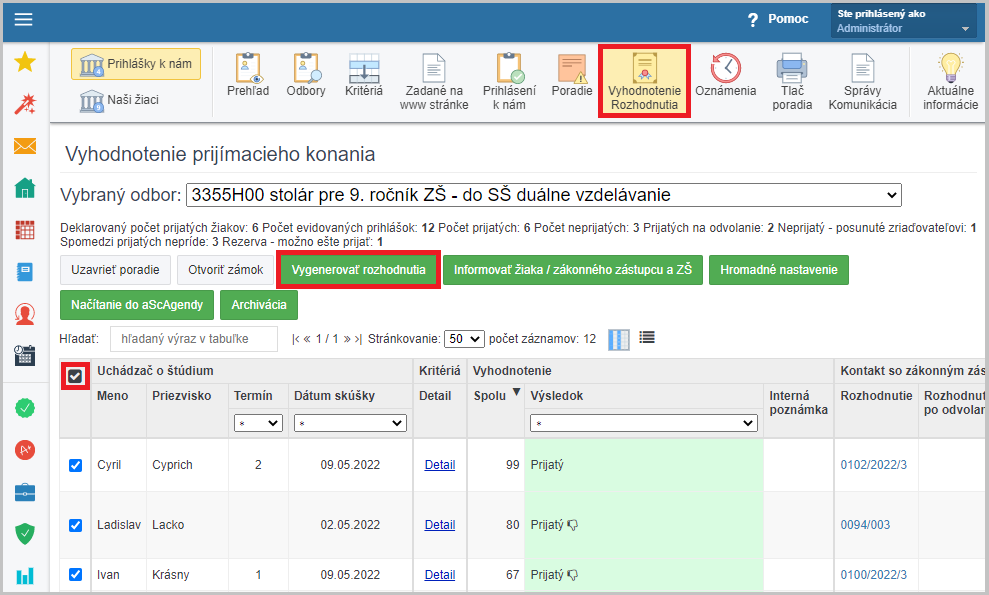989x595 pixels.
Task: Uncheck the checkbox for Ladislav Lacko
Action: [x=75, y=525]
